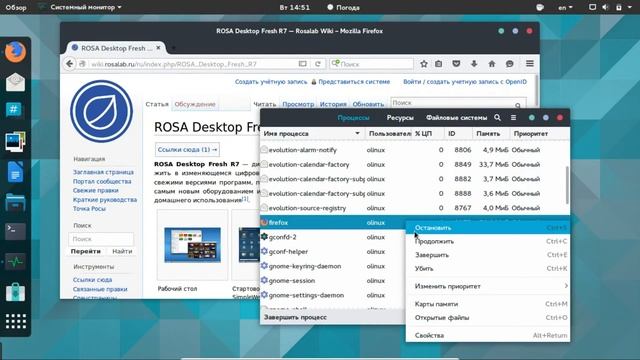Open the История wiki tab
The width and height of the screenshot is (640, 360).
333,104
